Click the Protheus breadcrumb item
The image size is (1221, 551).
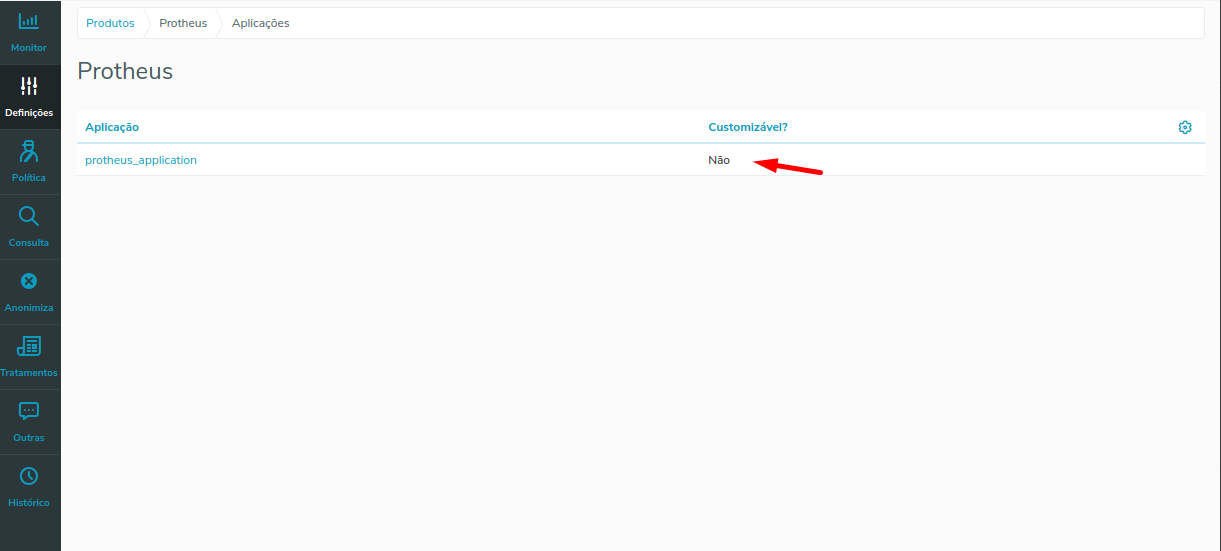coord(183,23)
